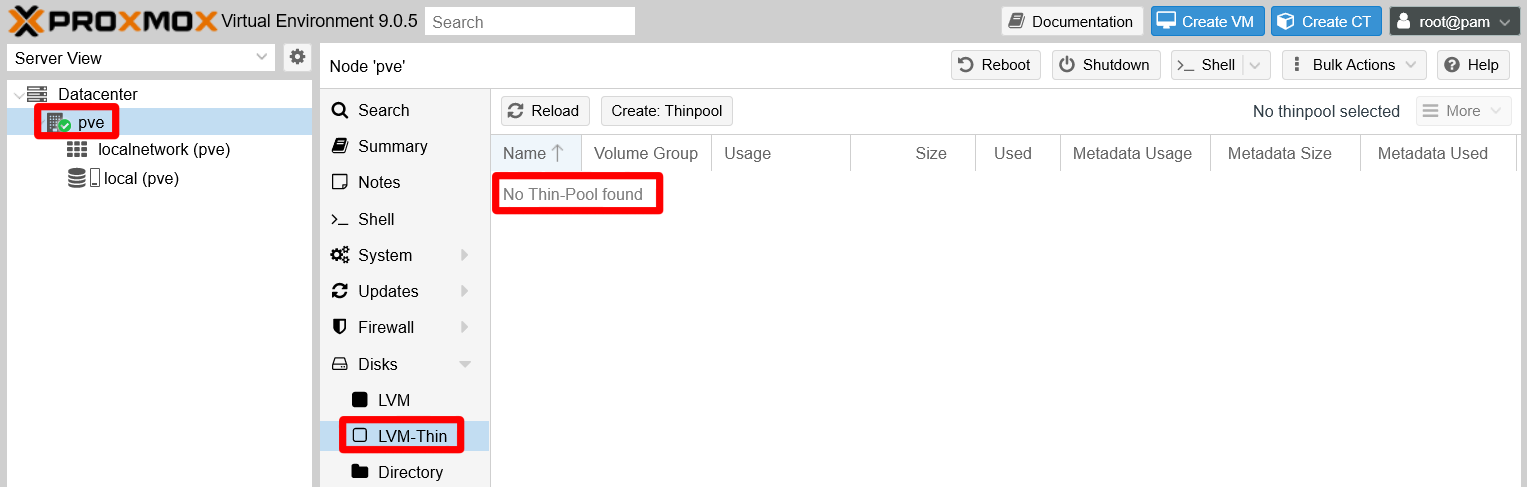This screenshot has width=1527, height=487.
Task: Select localnetwork (pve) in the tree
Action: tap(164, 149)
